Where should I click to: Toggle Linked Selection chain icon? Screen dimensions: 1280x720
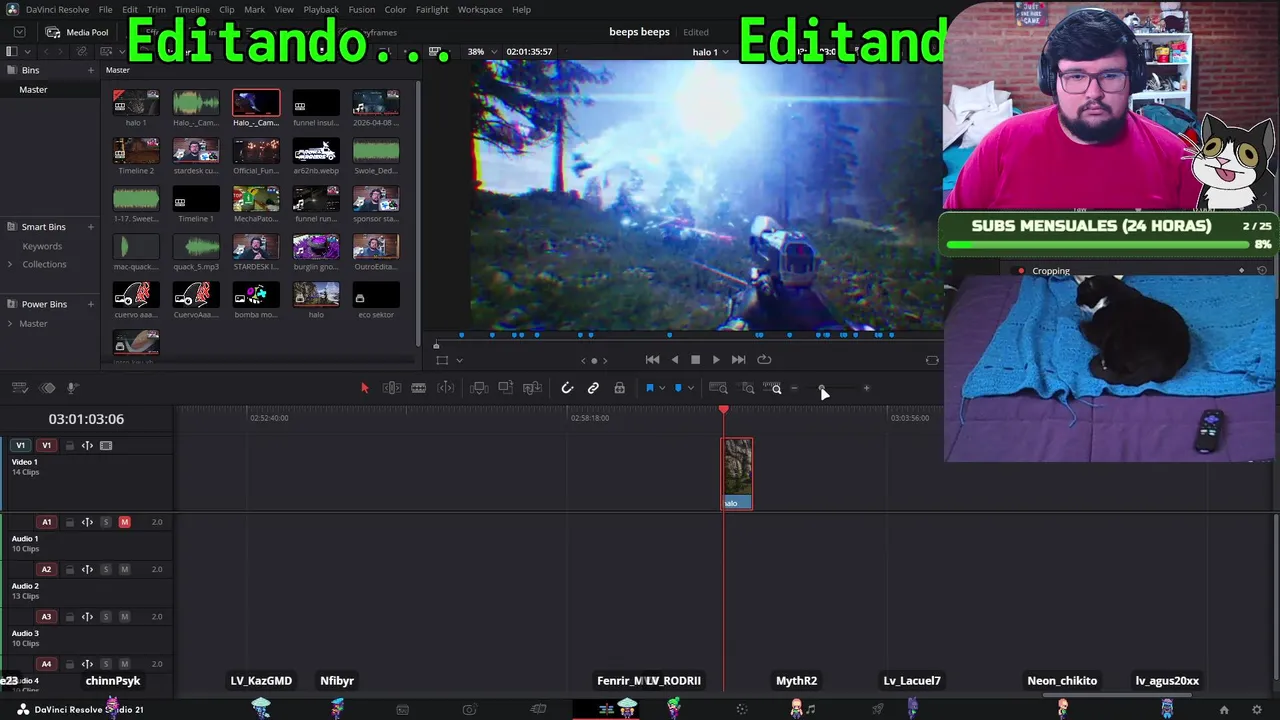593,388
